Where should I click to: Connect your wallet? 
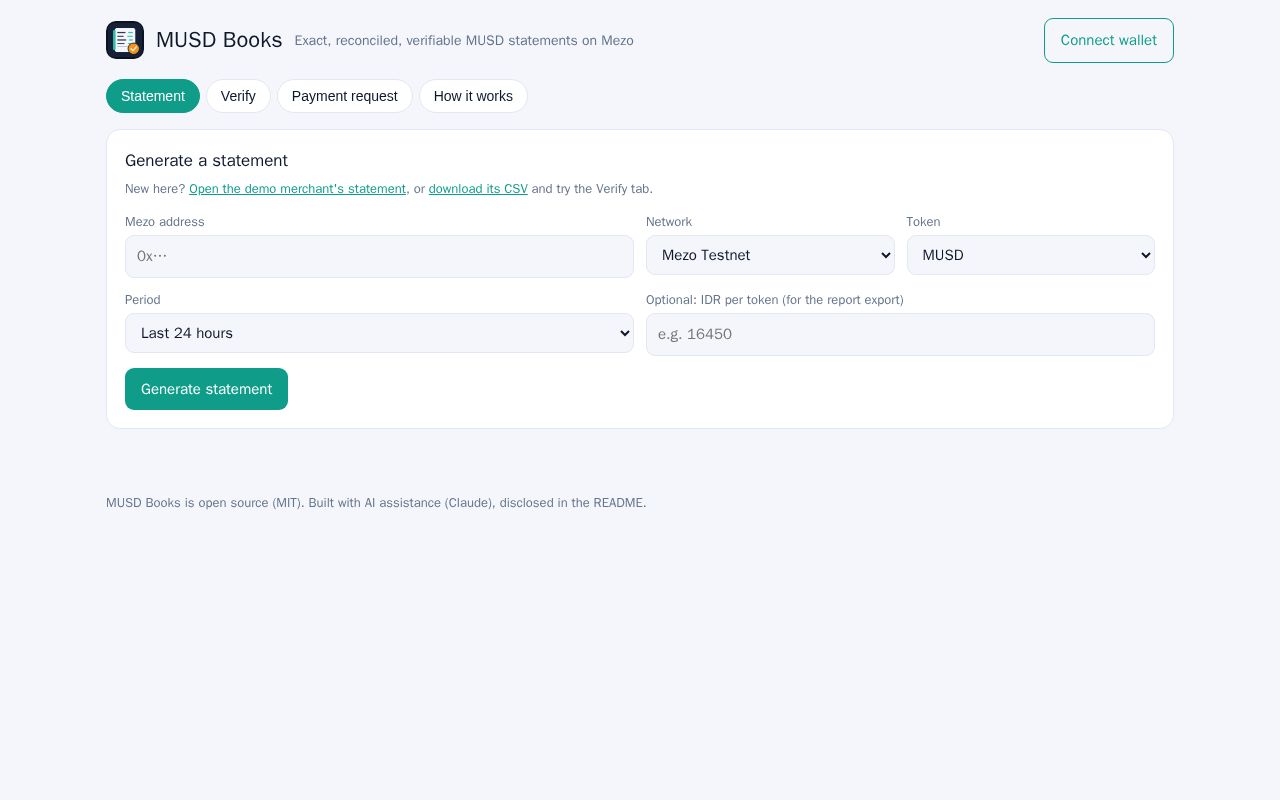coord(1108,40)
